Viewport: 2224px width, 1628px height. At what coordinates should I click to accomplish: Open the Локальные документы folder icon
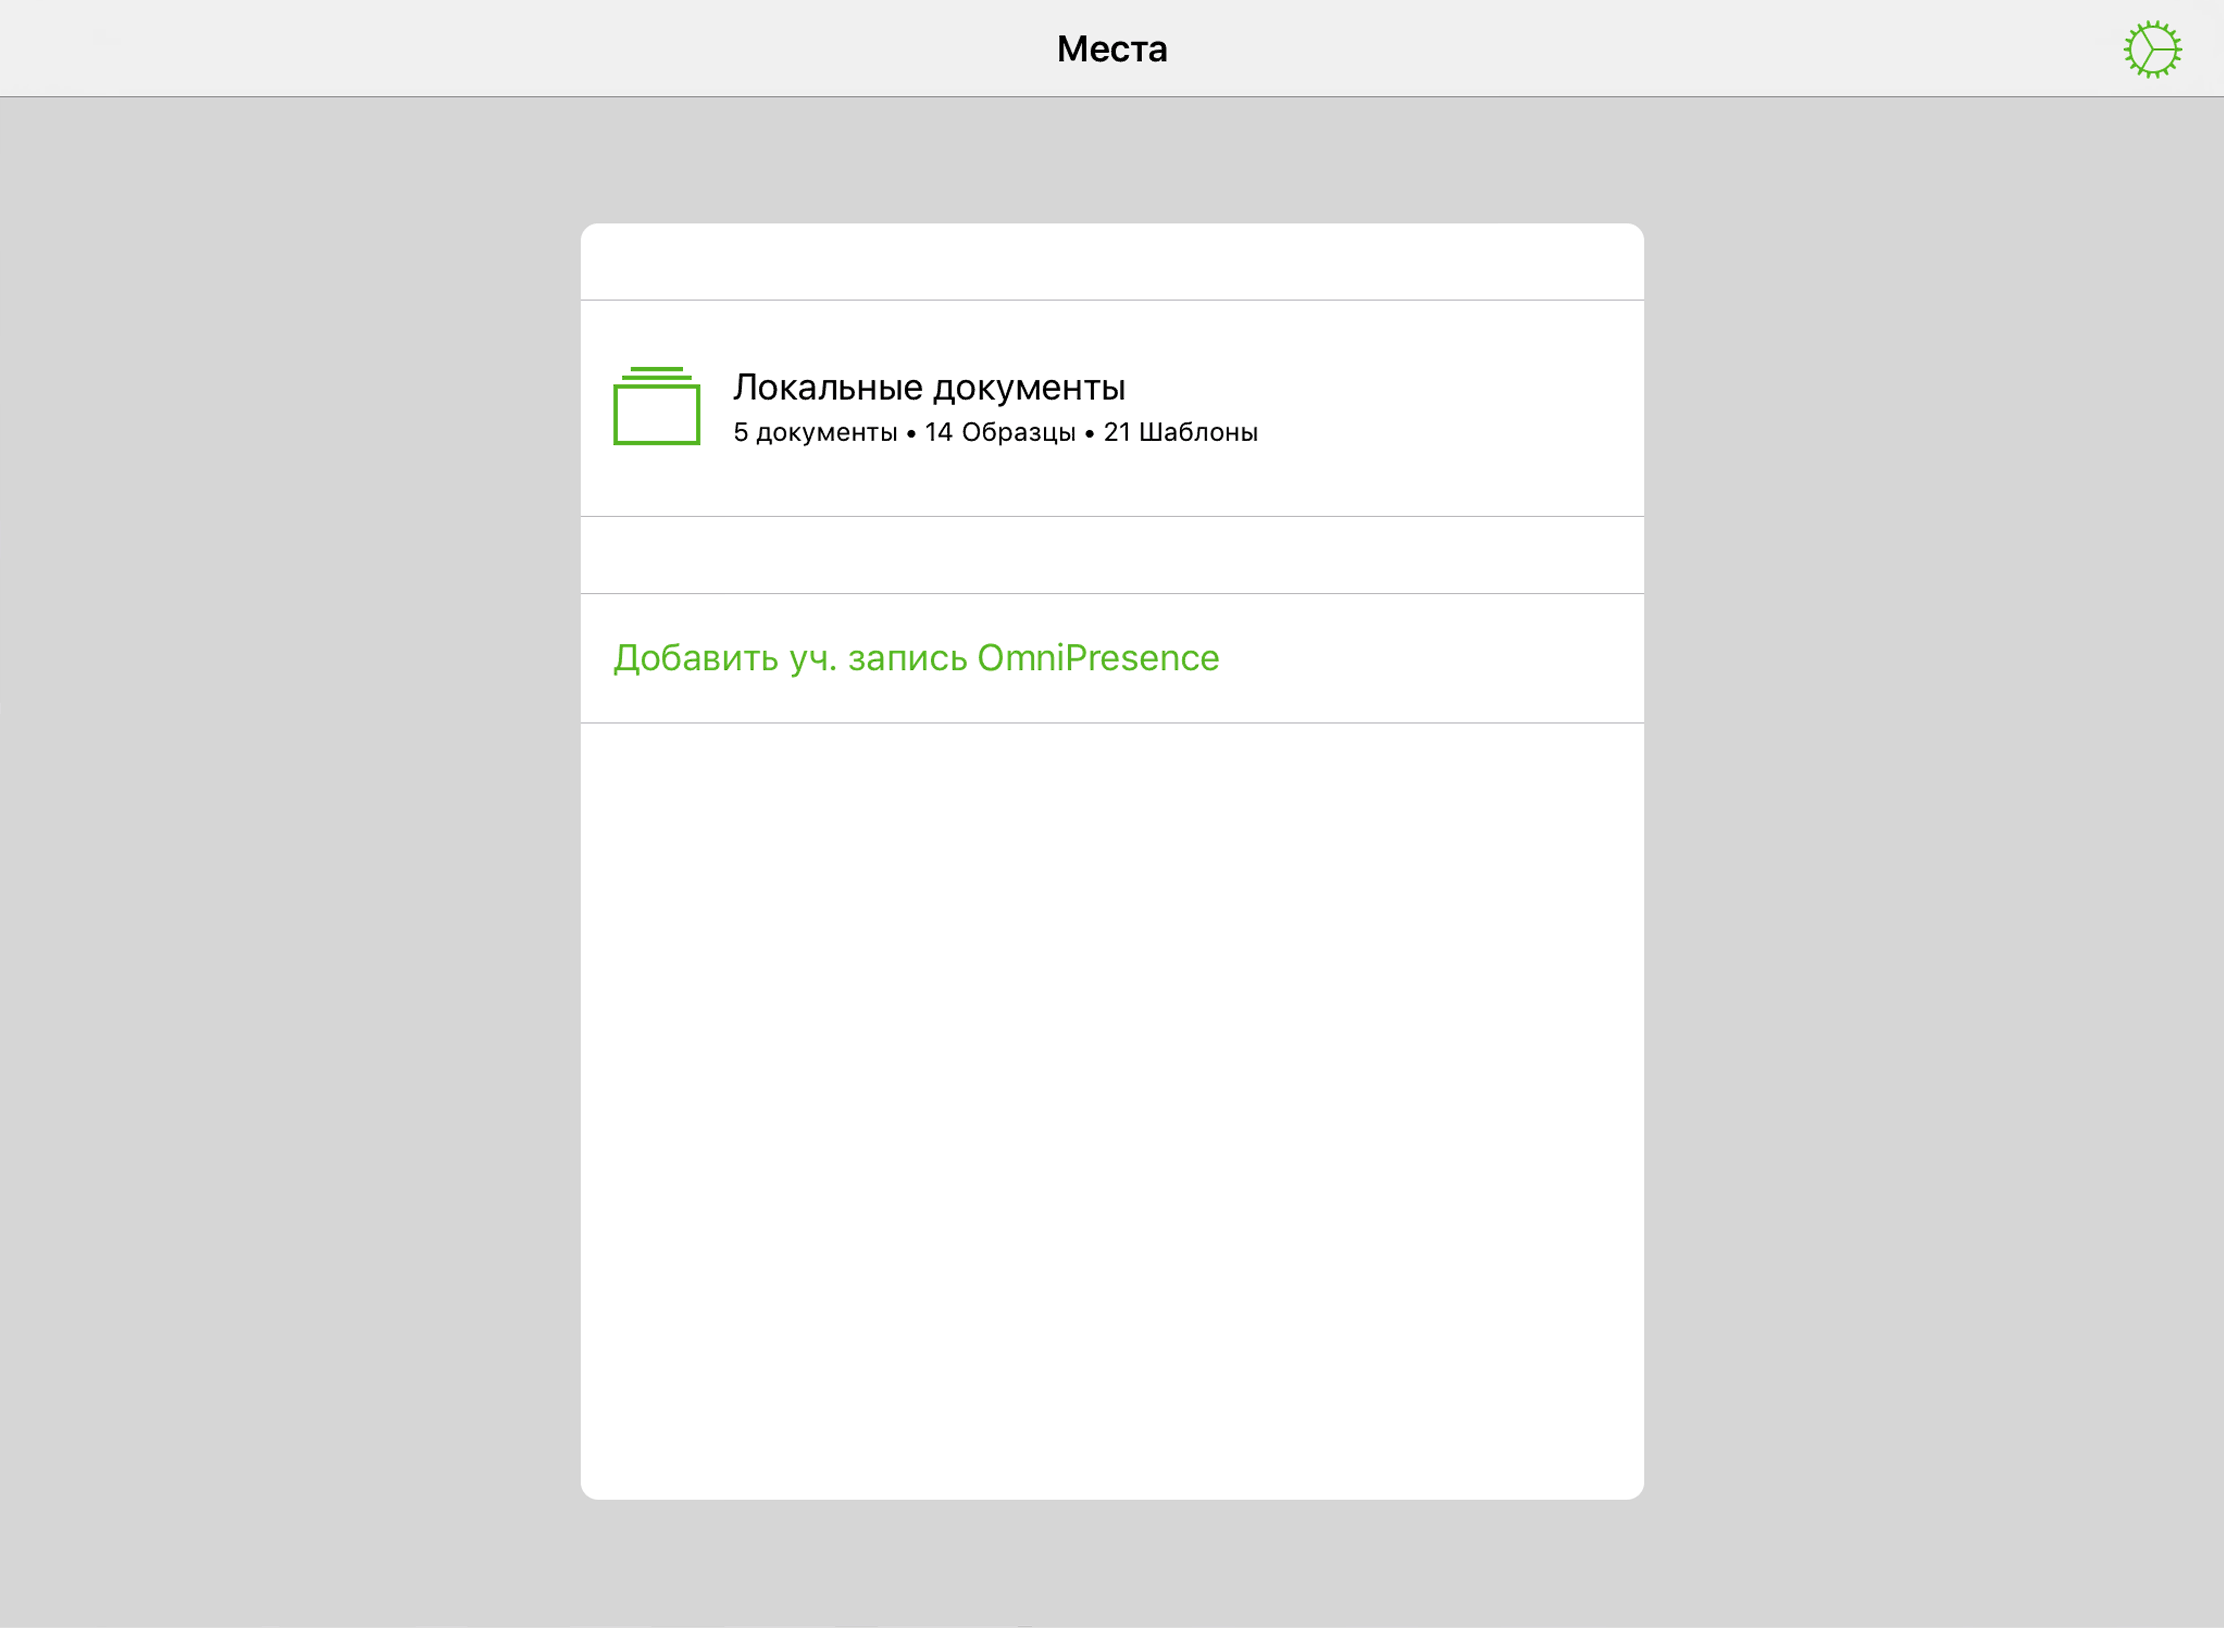[656, 406]
